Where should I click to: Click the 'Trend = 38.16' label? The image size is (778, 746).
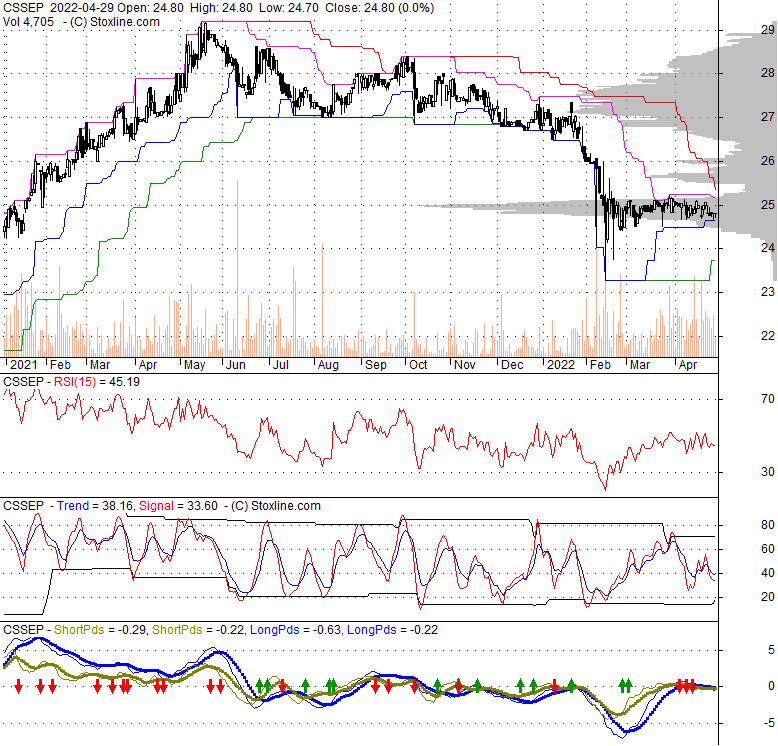point(94,506)
